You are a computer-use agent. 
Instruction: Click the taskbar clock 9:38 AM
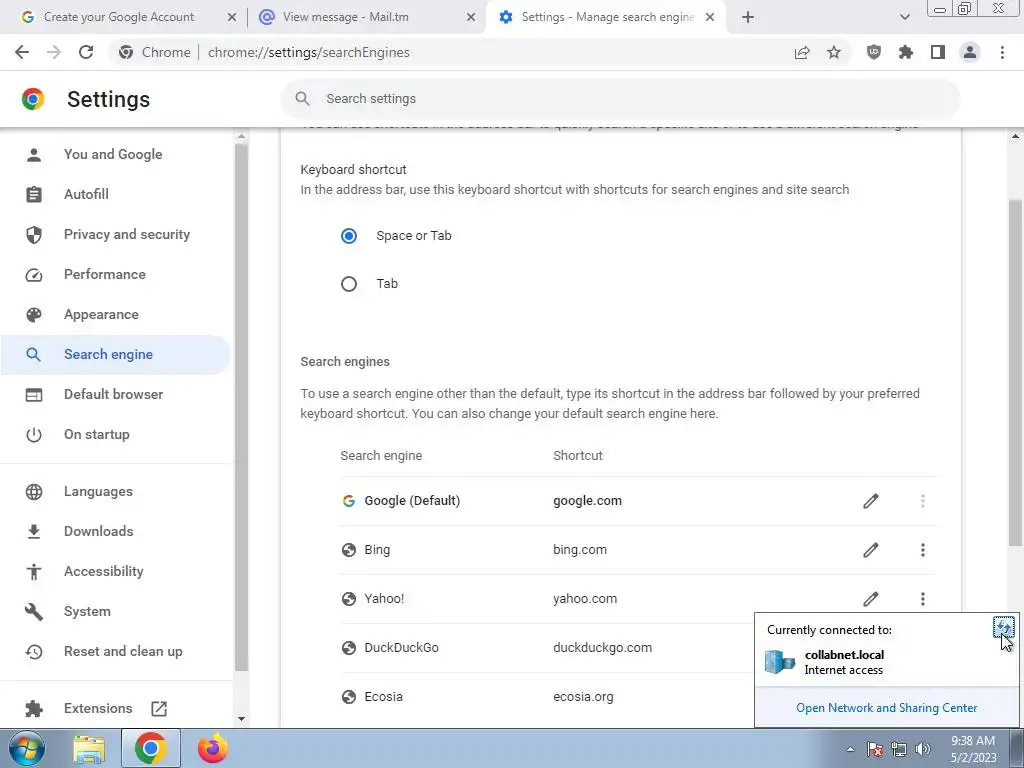click(972, 741)
